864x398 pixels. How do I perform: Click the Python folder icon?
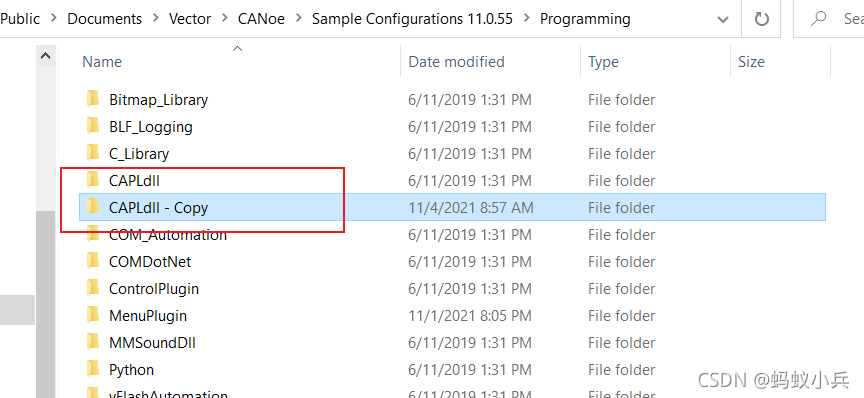coord(93,369)
